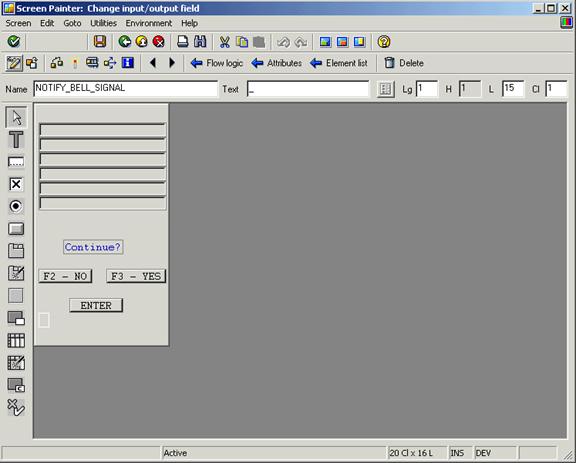Click the Element list button
Viewport: 576px width, 463px height.
point(339,63)
